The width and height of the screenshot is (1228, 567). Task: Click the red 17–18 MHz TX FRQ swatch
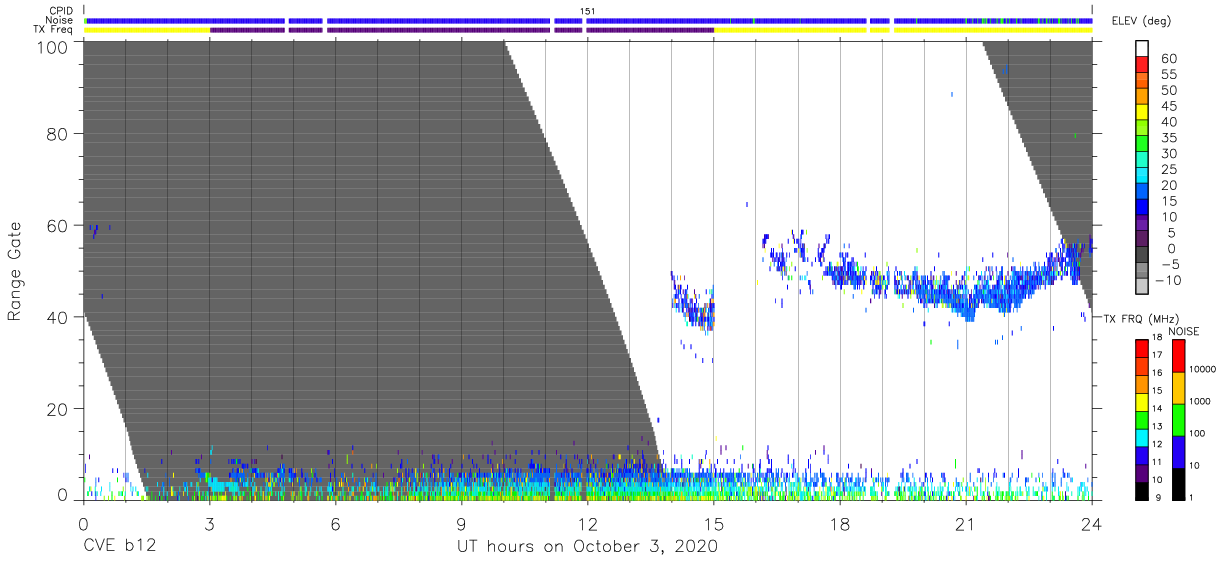(1142, 347)
